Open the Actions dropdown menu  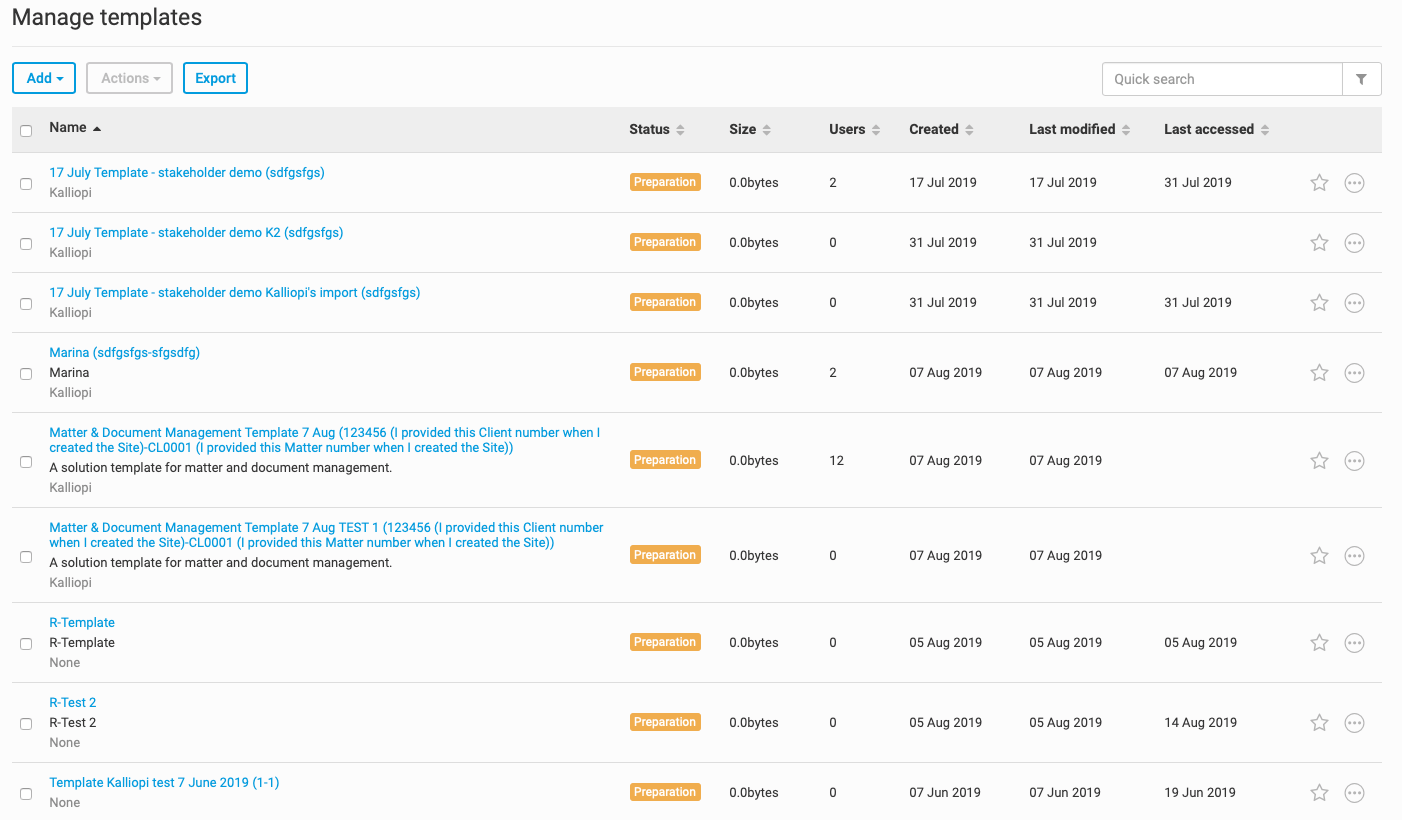pos(130,78)
